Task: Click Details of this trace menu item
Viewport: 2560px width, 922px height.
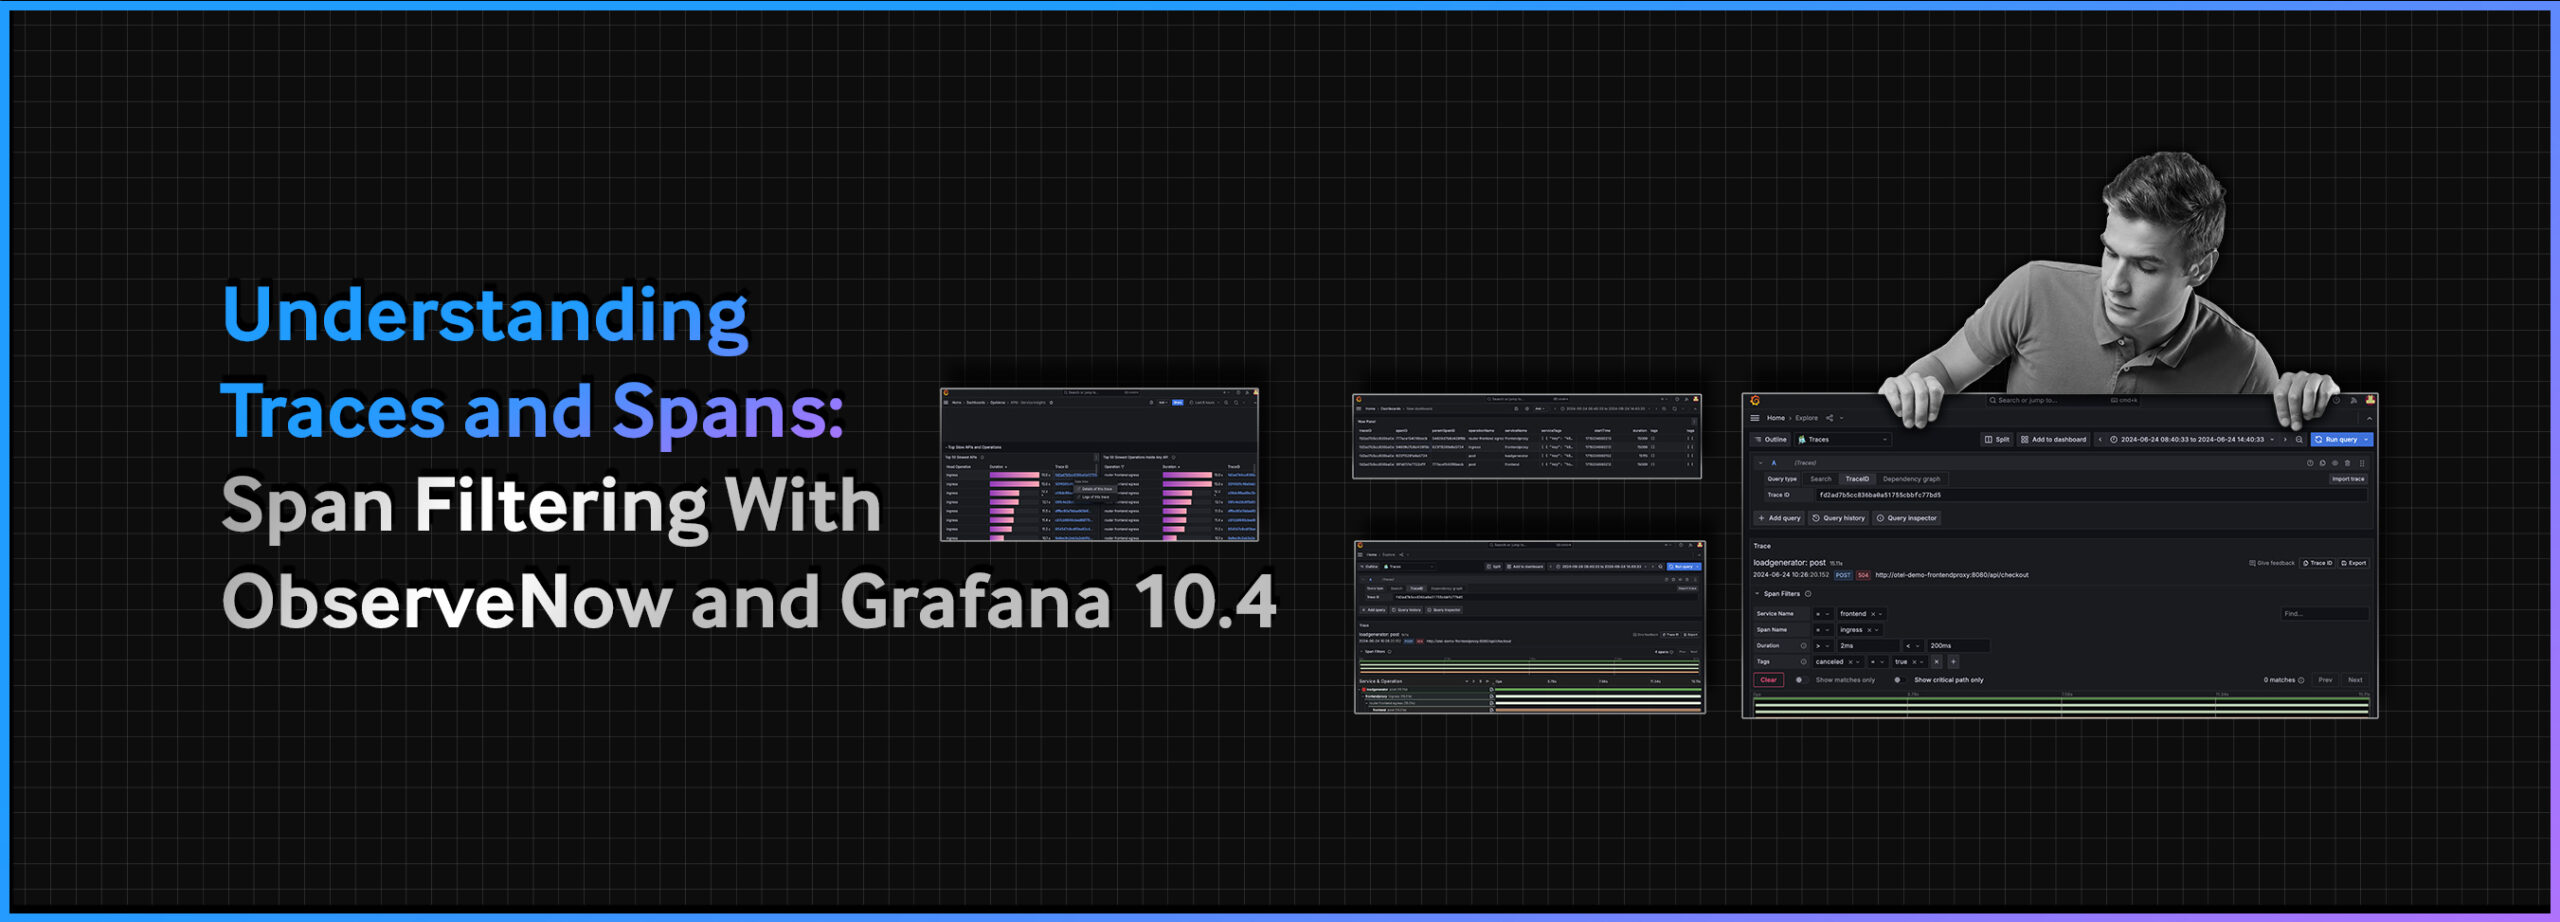Action: (x=1096, y=489)
